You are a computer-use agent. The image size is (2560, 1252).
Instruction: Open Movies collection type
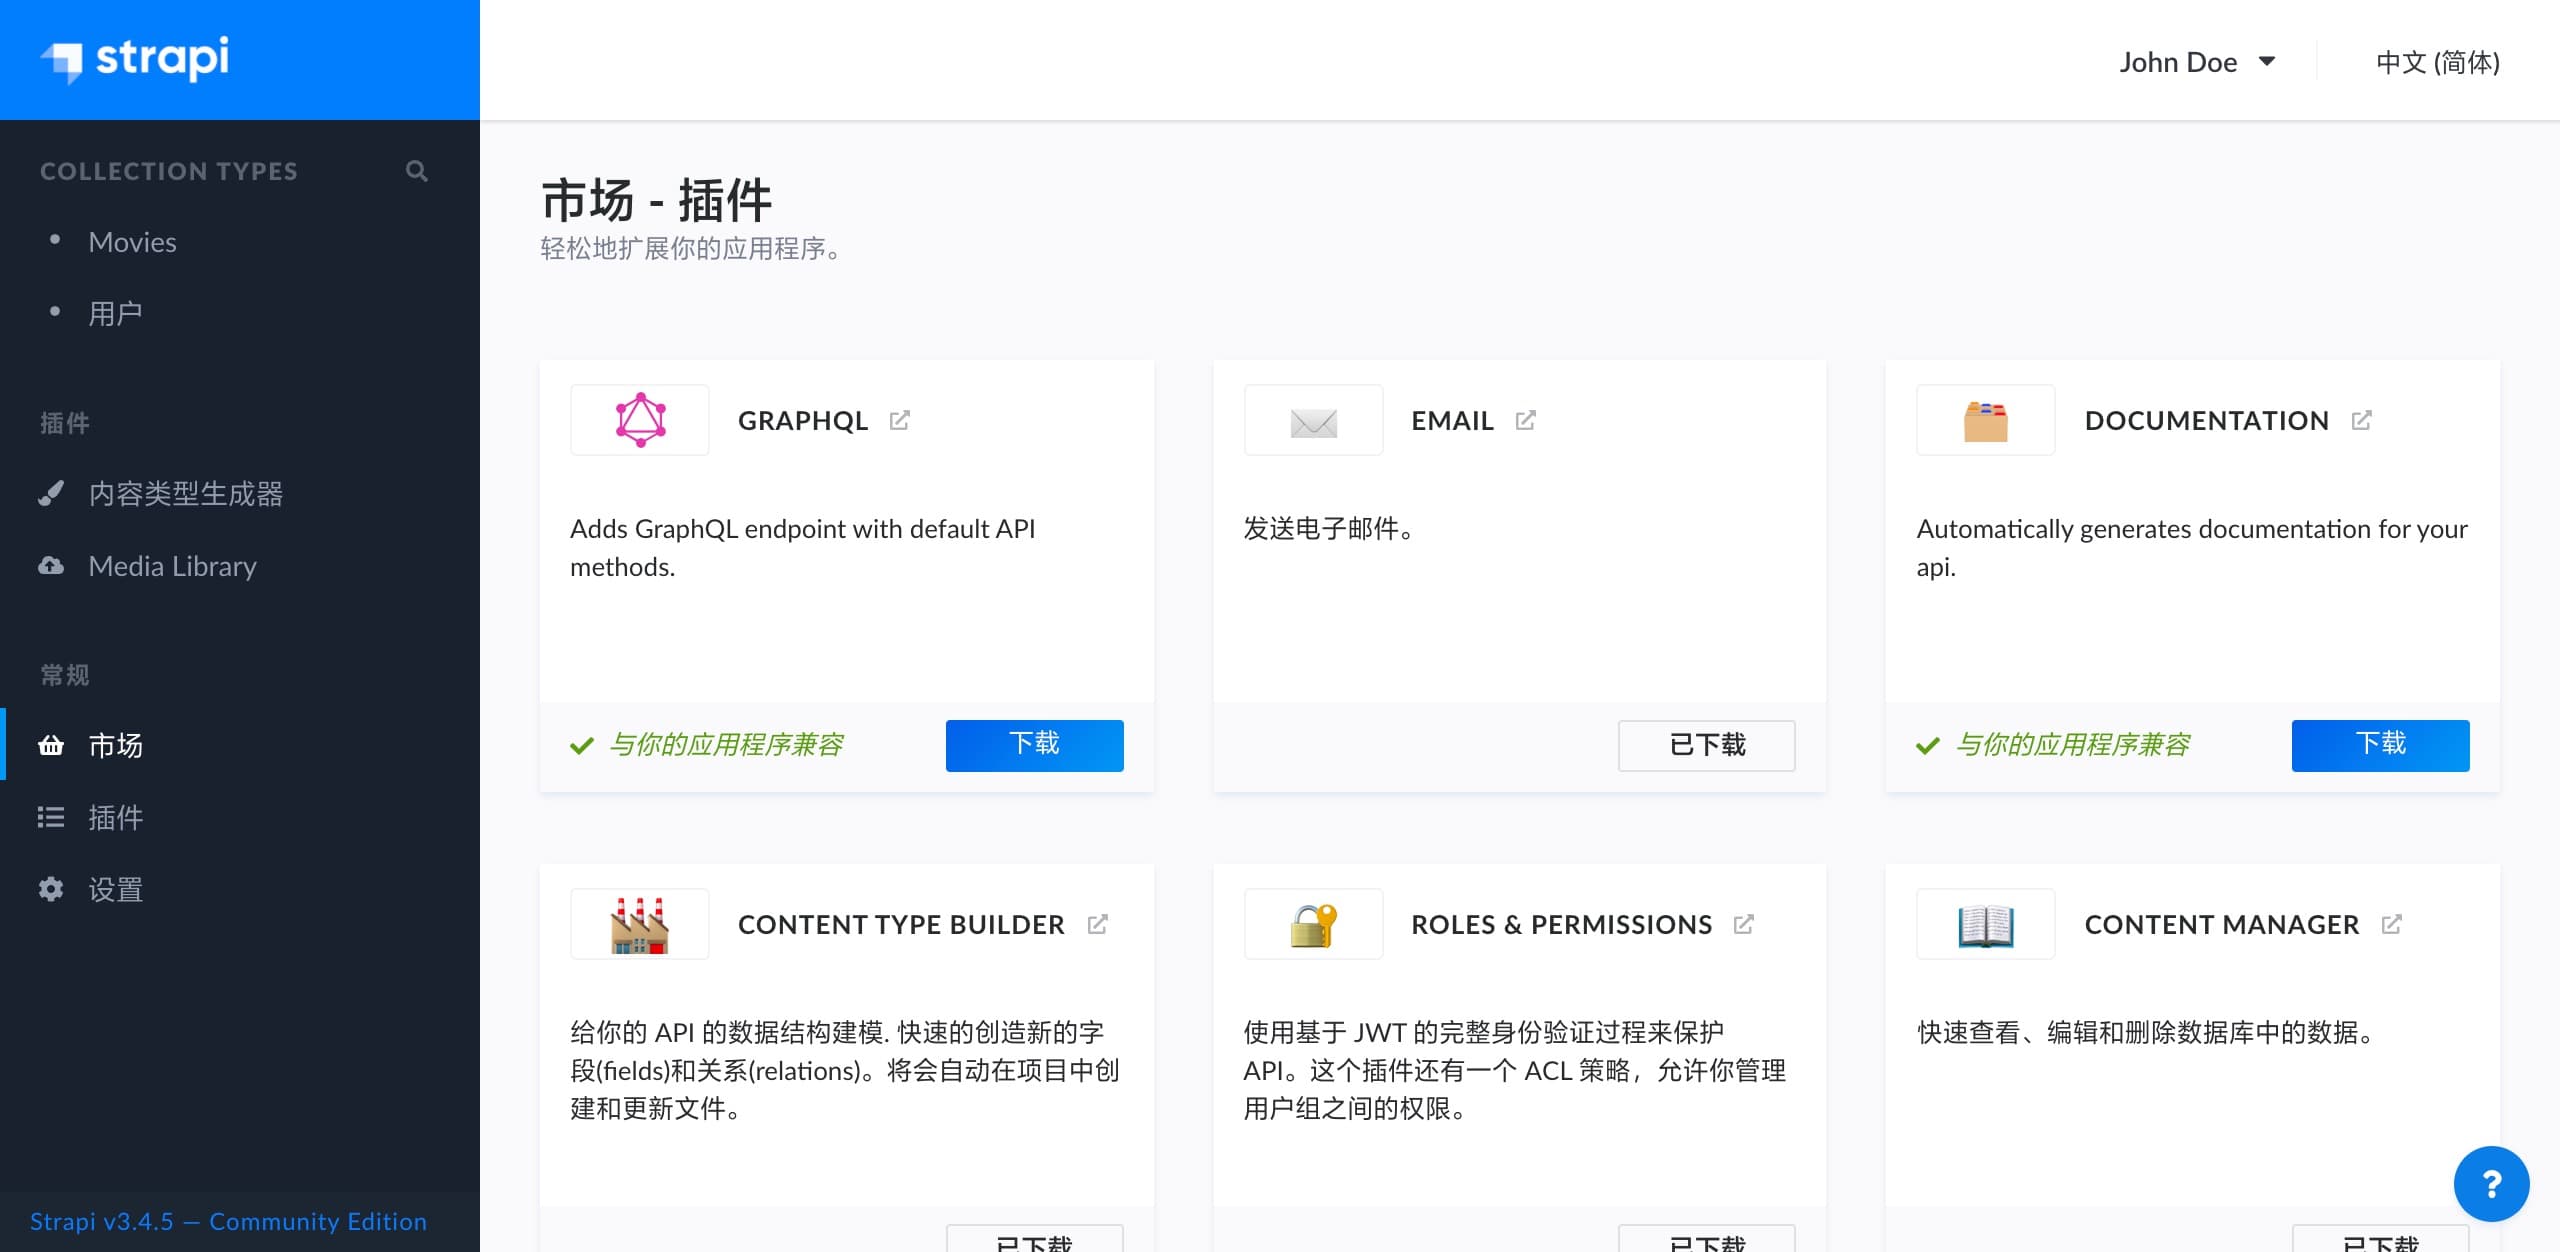[x=132, y=242]
